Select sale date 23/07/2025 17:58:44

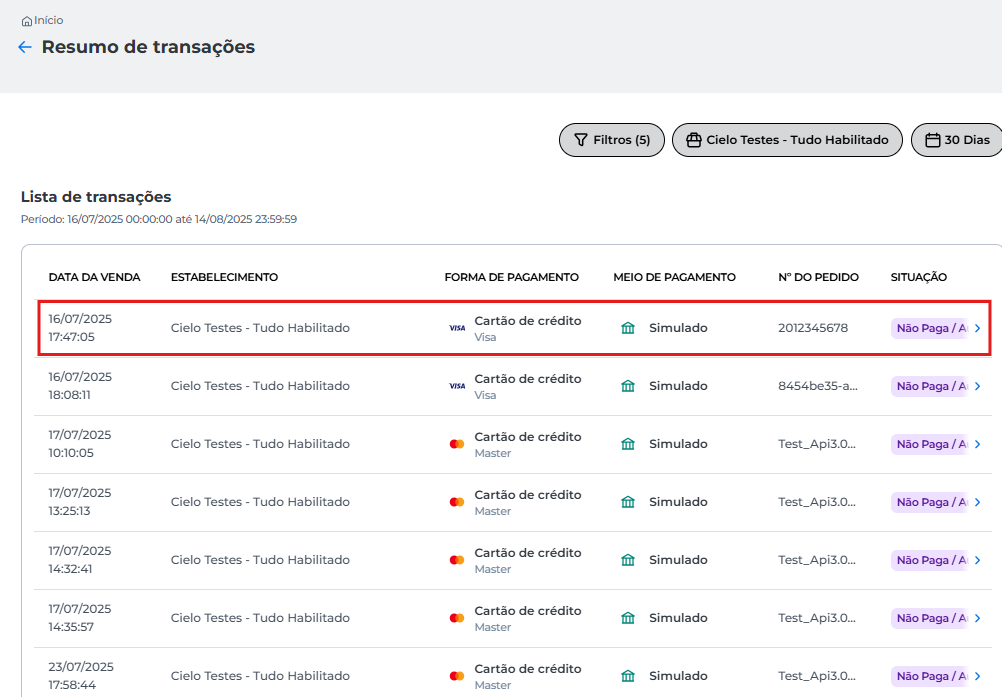click(81, 676)
